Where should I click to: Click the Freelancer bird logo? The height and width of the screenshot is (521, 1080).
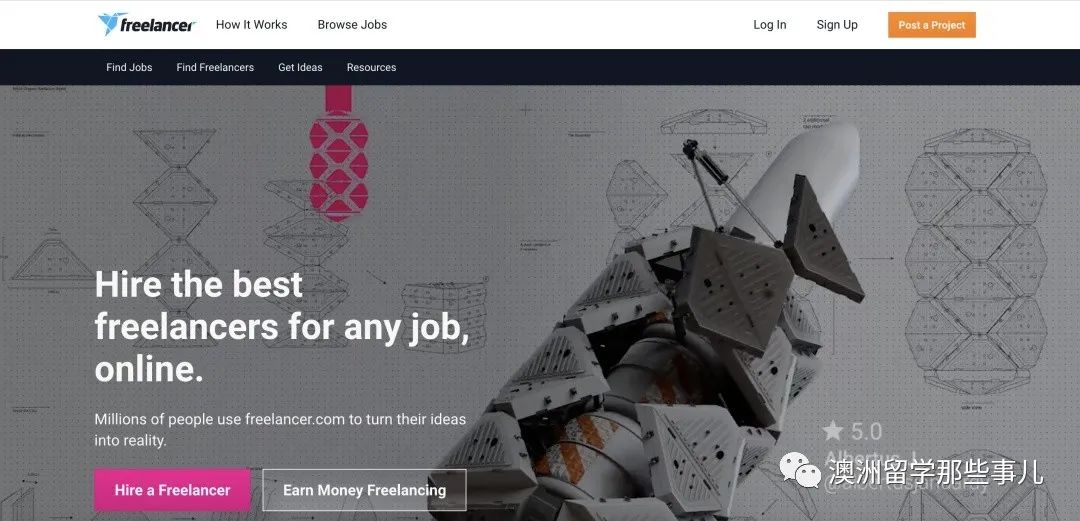pos(147,24)
